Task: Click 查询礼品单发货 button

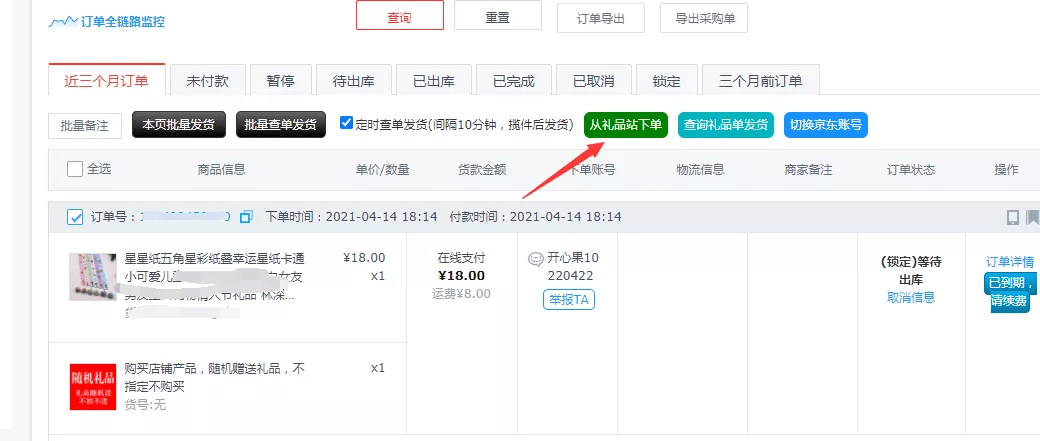Action: coord(726,125)
